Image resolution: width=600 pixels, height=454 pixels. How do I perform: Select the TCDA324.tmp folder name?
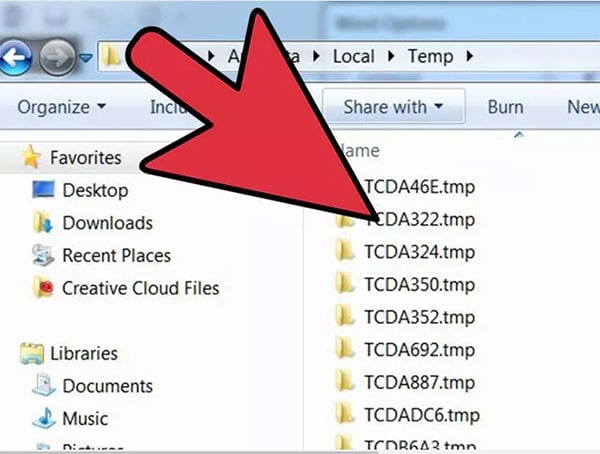[x=420, y=252]
